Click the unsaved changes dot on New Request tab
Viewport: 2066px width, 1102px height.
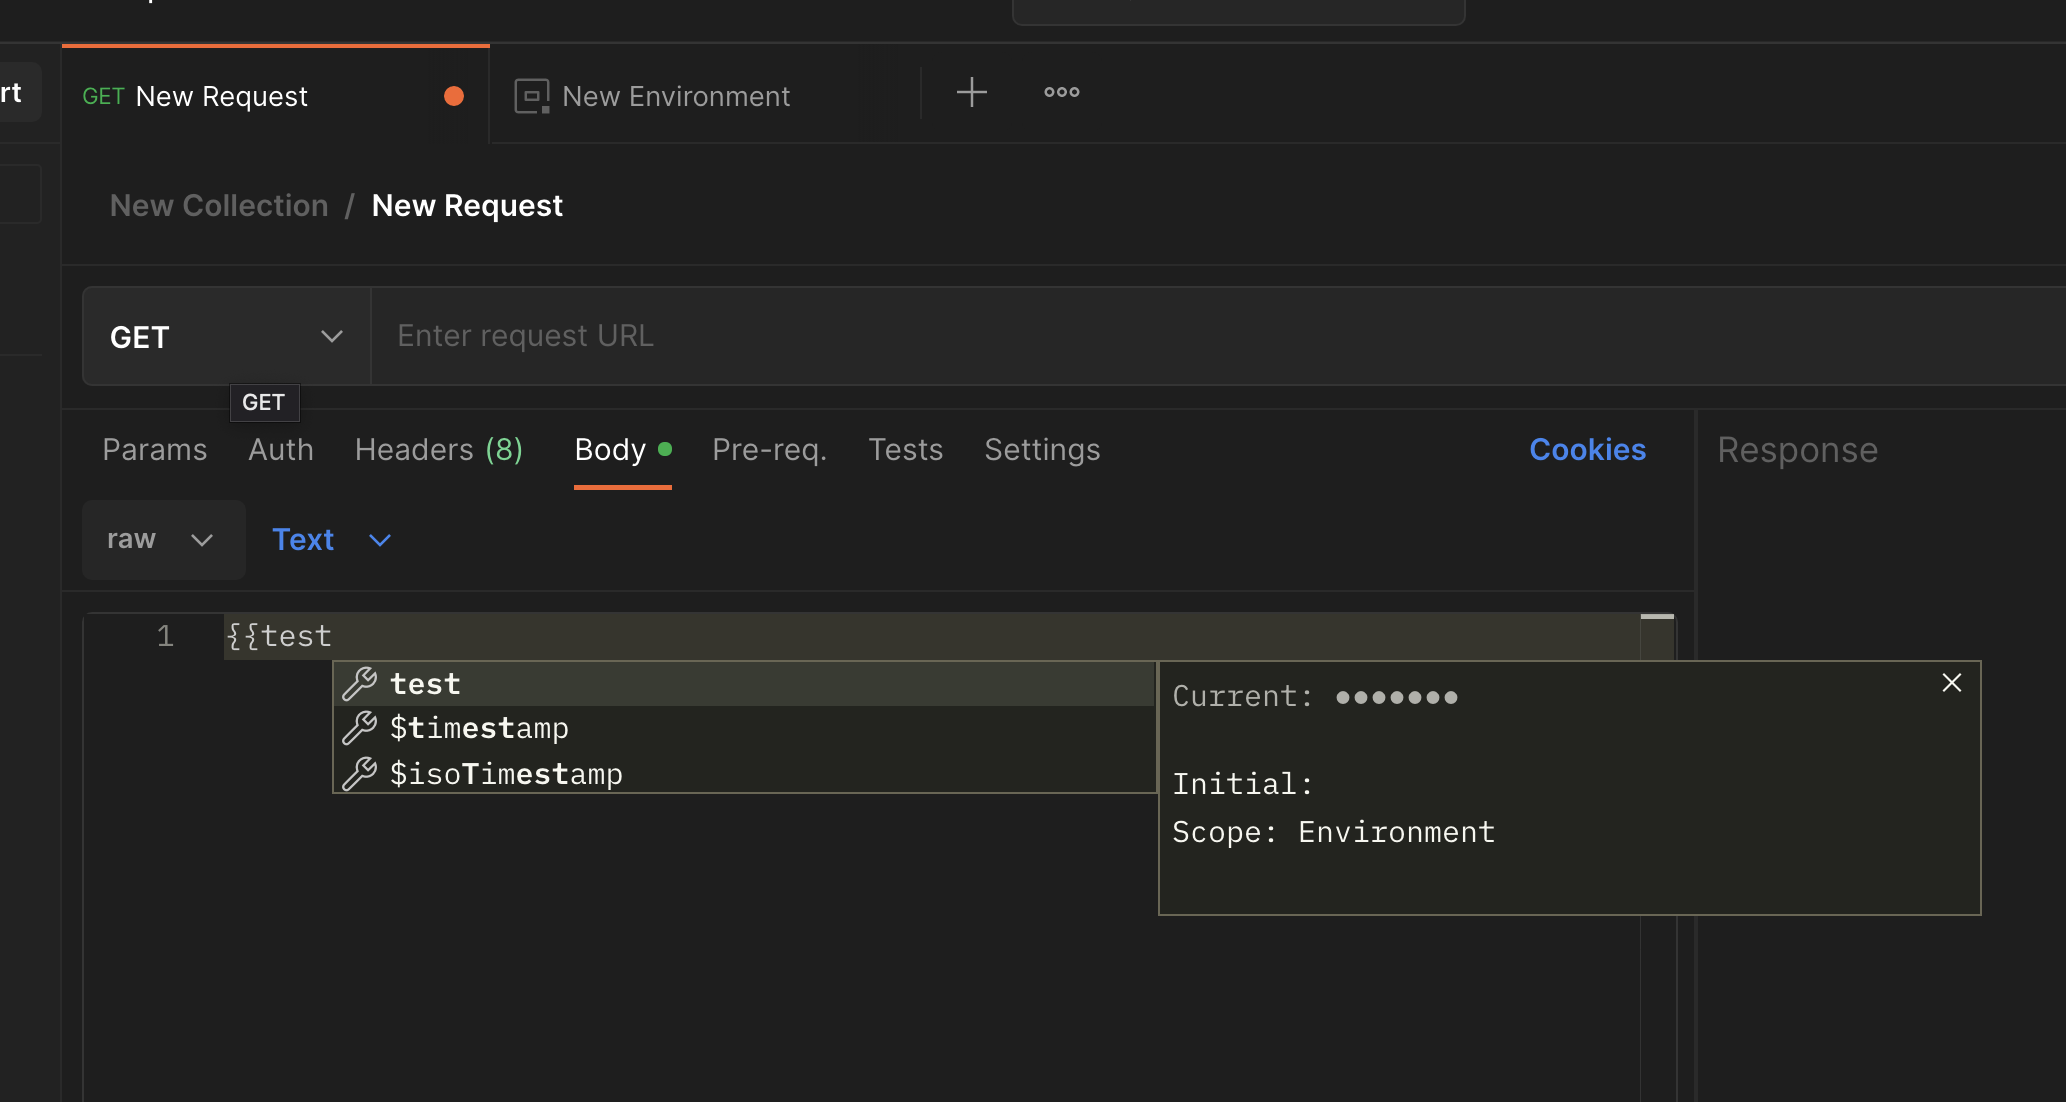454,95
